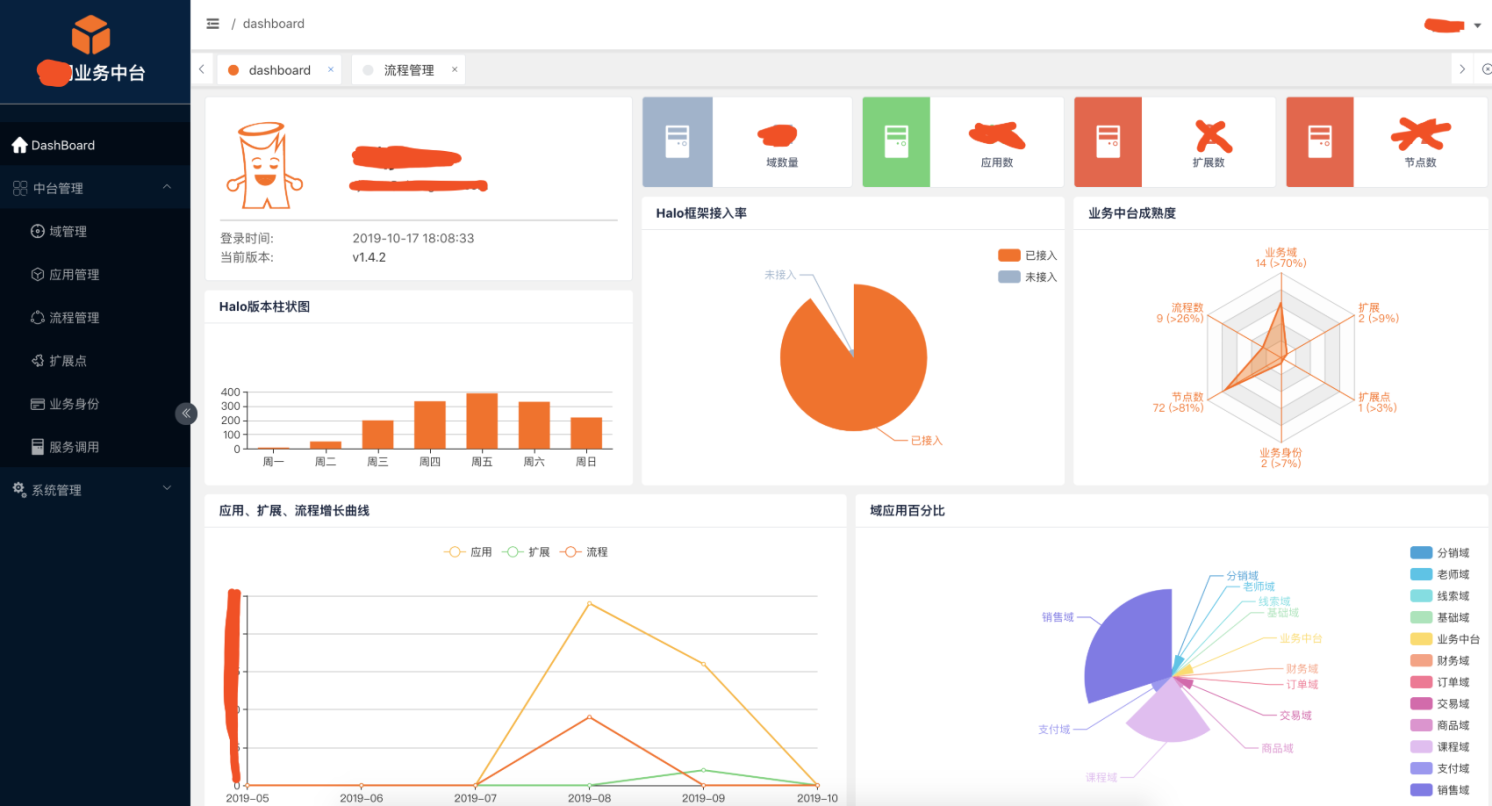Screen dimensions: 1492x806
Task: Collapse sidebar using double-chevron handle
Action: click(186, 413)
